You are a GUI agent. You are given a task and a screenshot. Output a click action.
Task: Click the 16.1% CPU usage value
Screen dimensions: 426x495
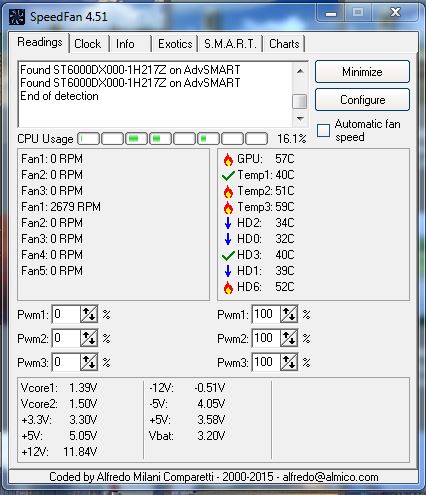(292, 139)
